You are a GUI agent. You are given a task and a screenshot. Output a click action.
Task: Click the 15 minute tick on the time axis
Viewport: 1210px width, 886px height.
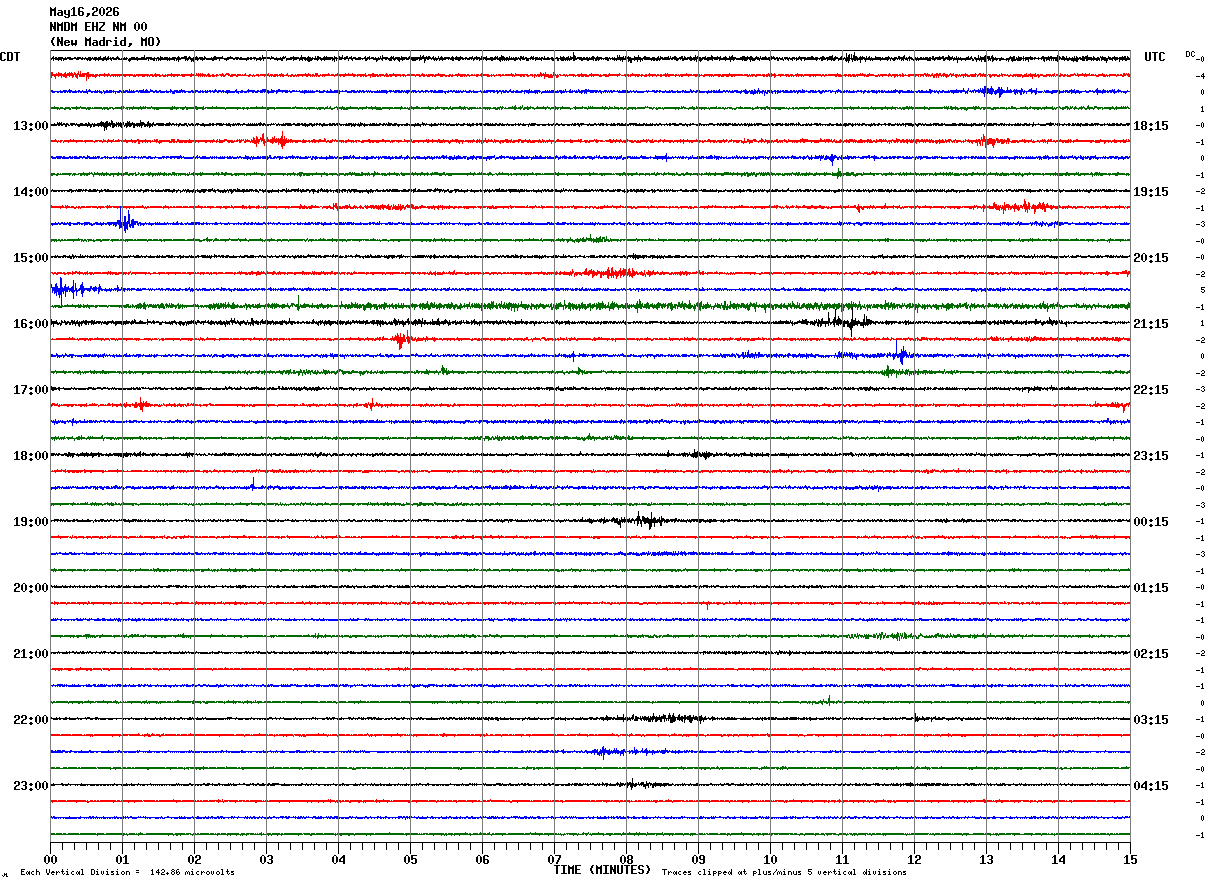pos(1129,859)
